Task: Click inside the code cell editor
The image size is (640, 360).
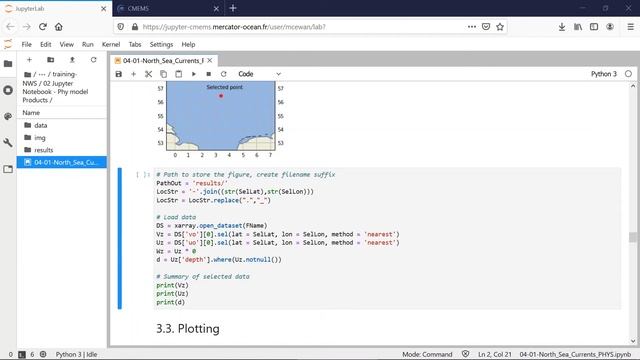Action: coord(387,238)
